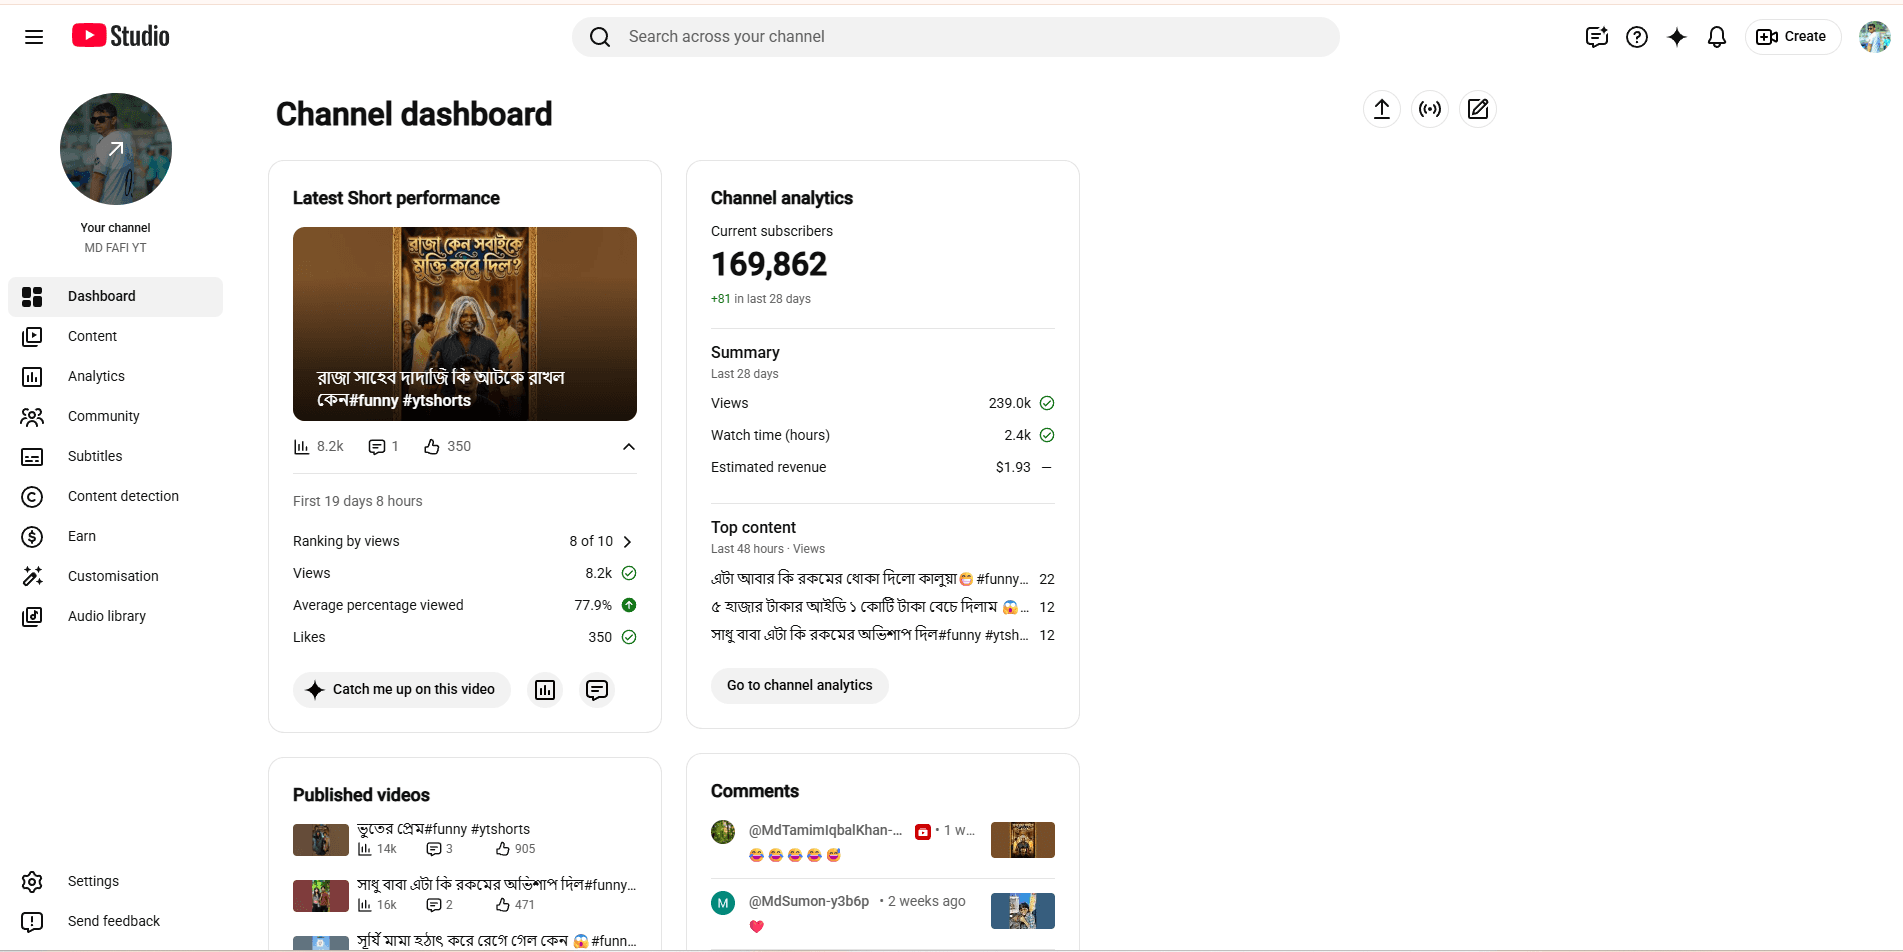Focus the Search across your channel field
This screenshot has height=952, width=1903.
tap(956, 37)
